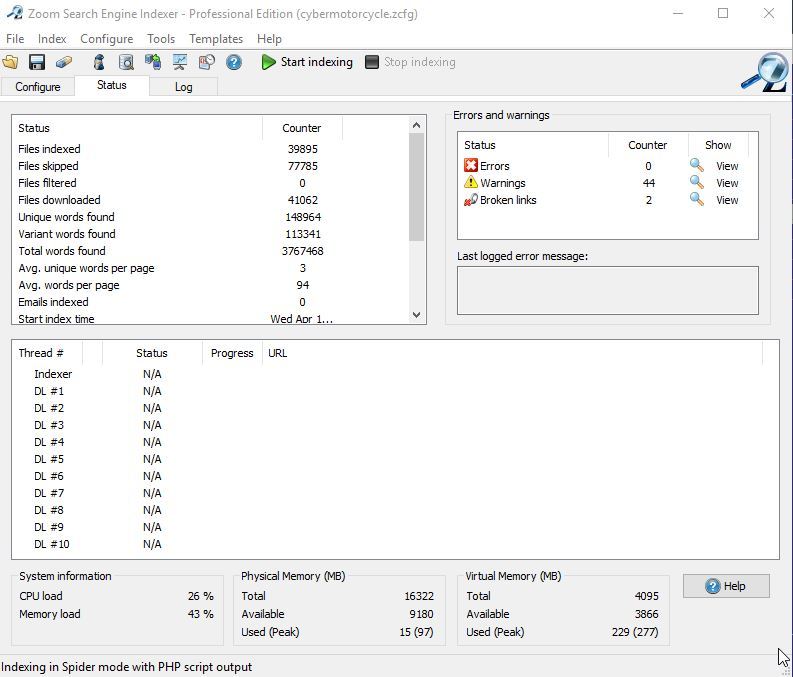
Task: Click the person figure toolbar icon
Action: (99, 62)
